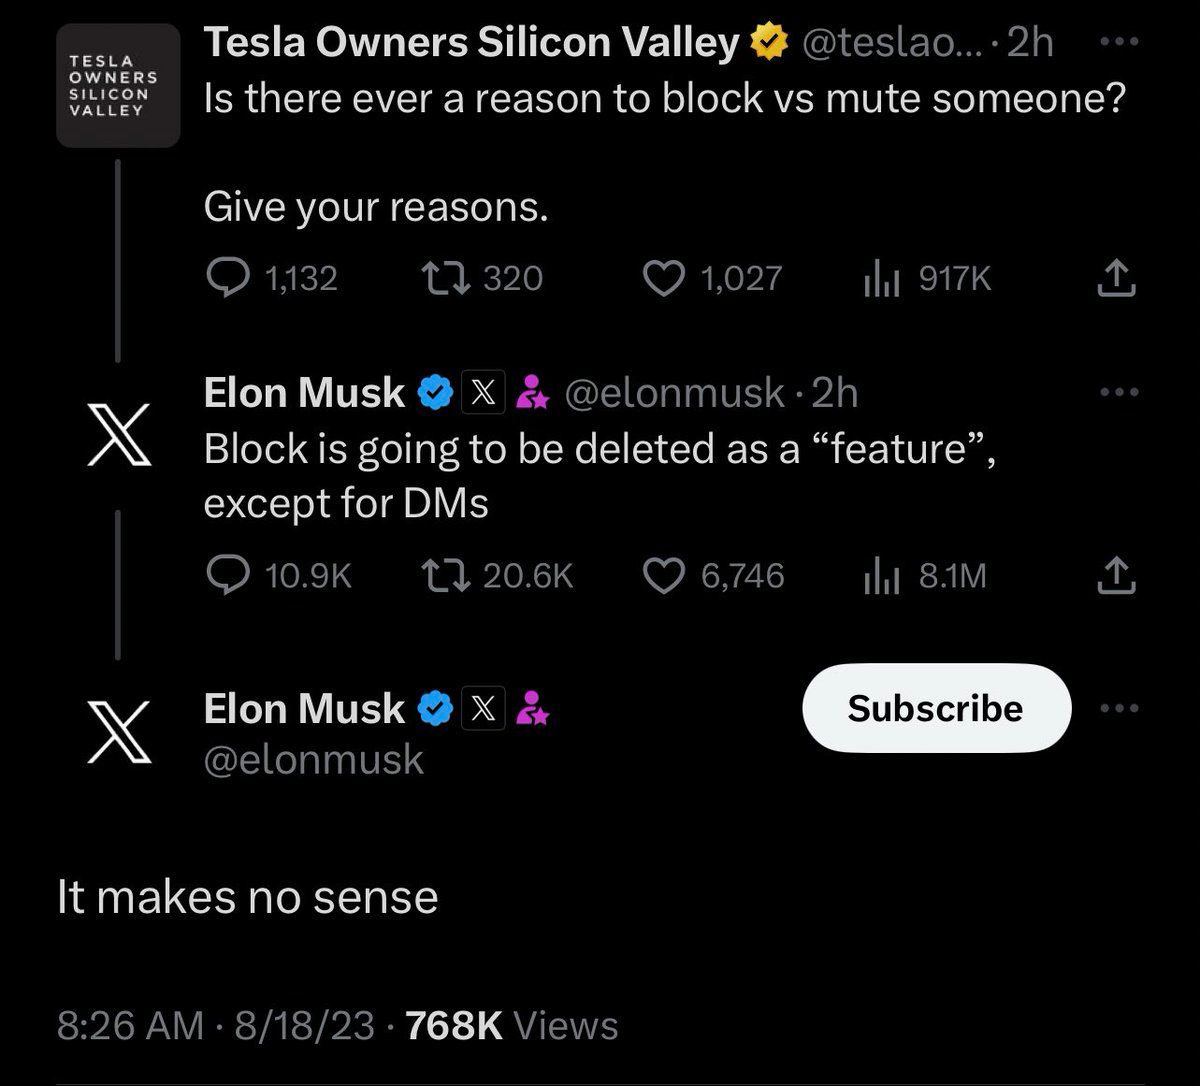The image size is (1200, 1086).
Task: Click the 8:26 AM 8/18/23 timestamp
Action: tap(216, 1025)
